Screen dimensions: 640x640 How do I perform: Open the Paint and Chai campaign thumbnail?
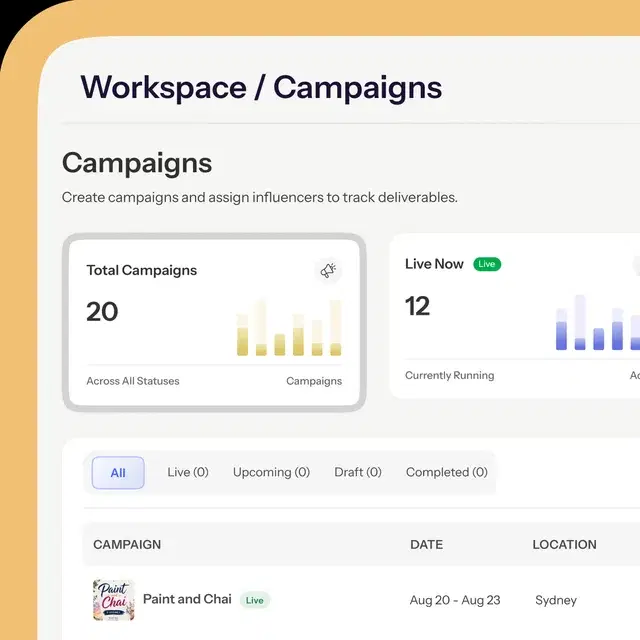(113, 600)
